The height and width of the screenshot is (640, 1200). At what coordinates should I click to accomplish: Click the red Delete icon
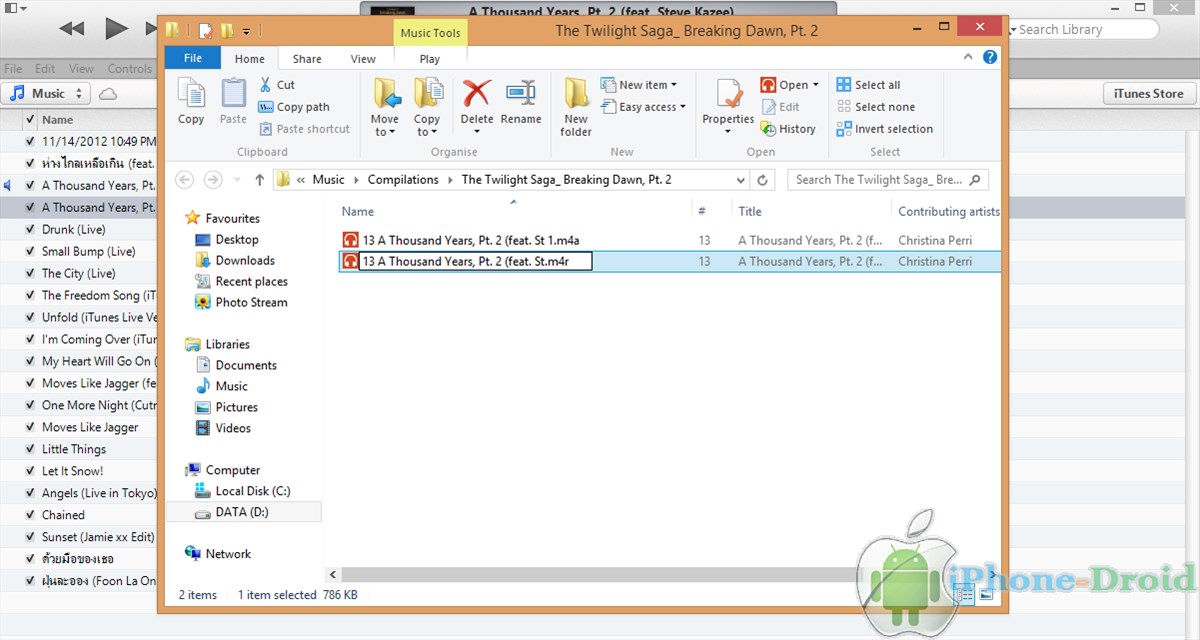(x=477, y=95)
